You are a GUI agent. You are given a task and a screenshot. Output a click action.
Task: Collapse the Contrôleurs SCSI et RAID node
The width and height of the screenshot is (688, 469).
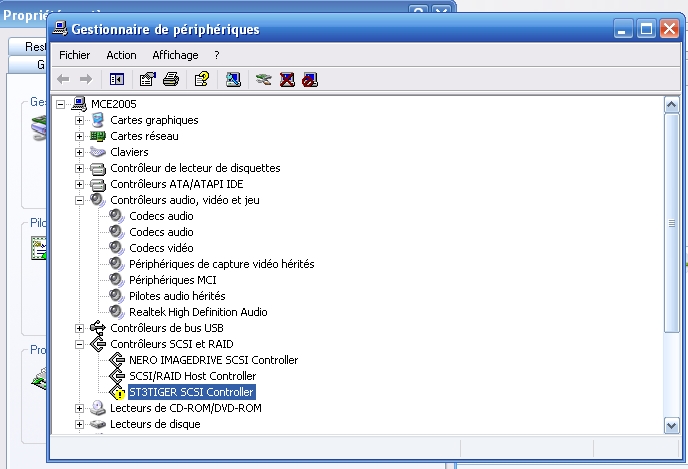coord(79,344)
